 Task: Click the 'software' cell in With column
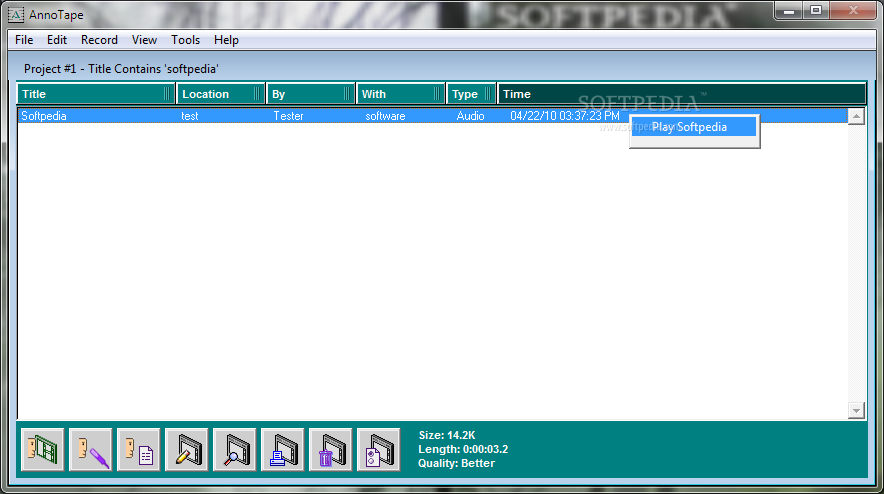[x=385, y=116]
